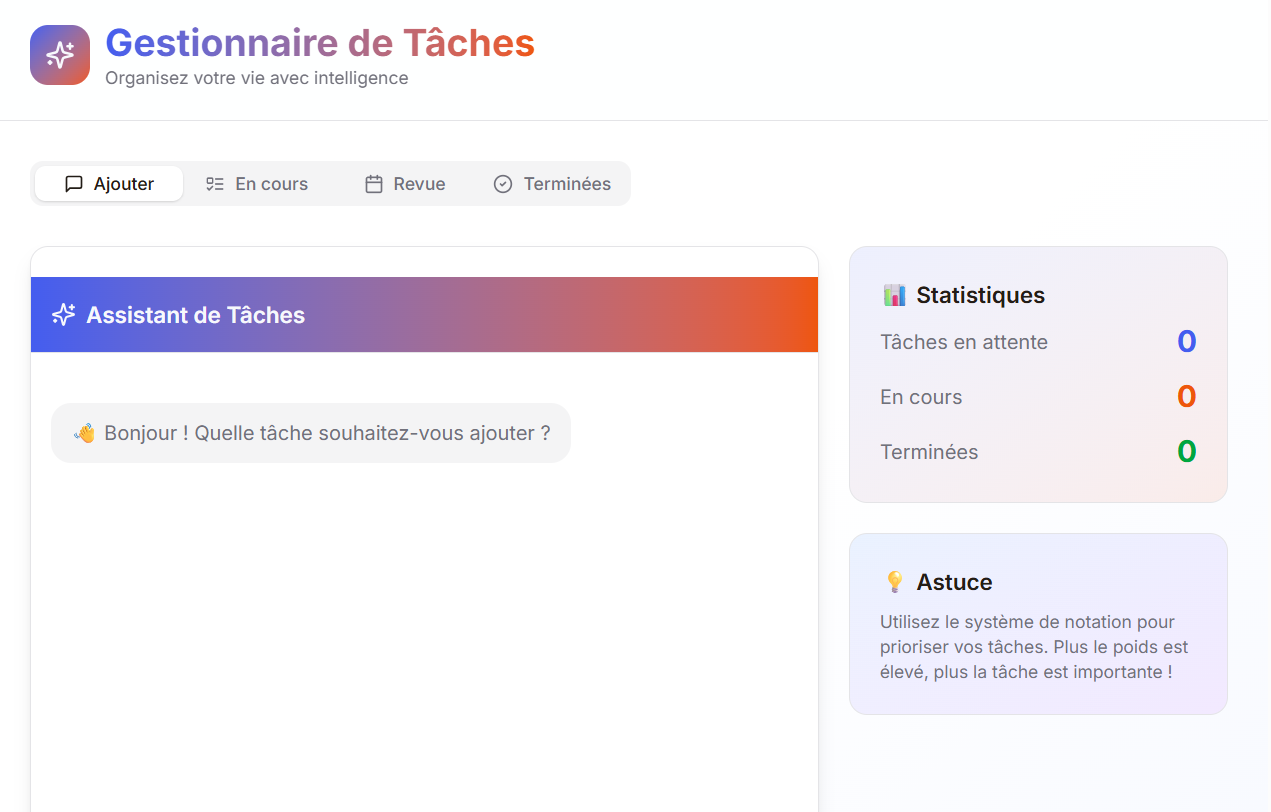Click the calendar icon on the Revue tab
Screen dimensions: 1271x812
coord(374,183)
